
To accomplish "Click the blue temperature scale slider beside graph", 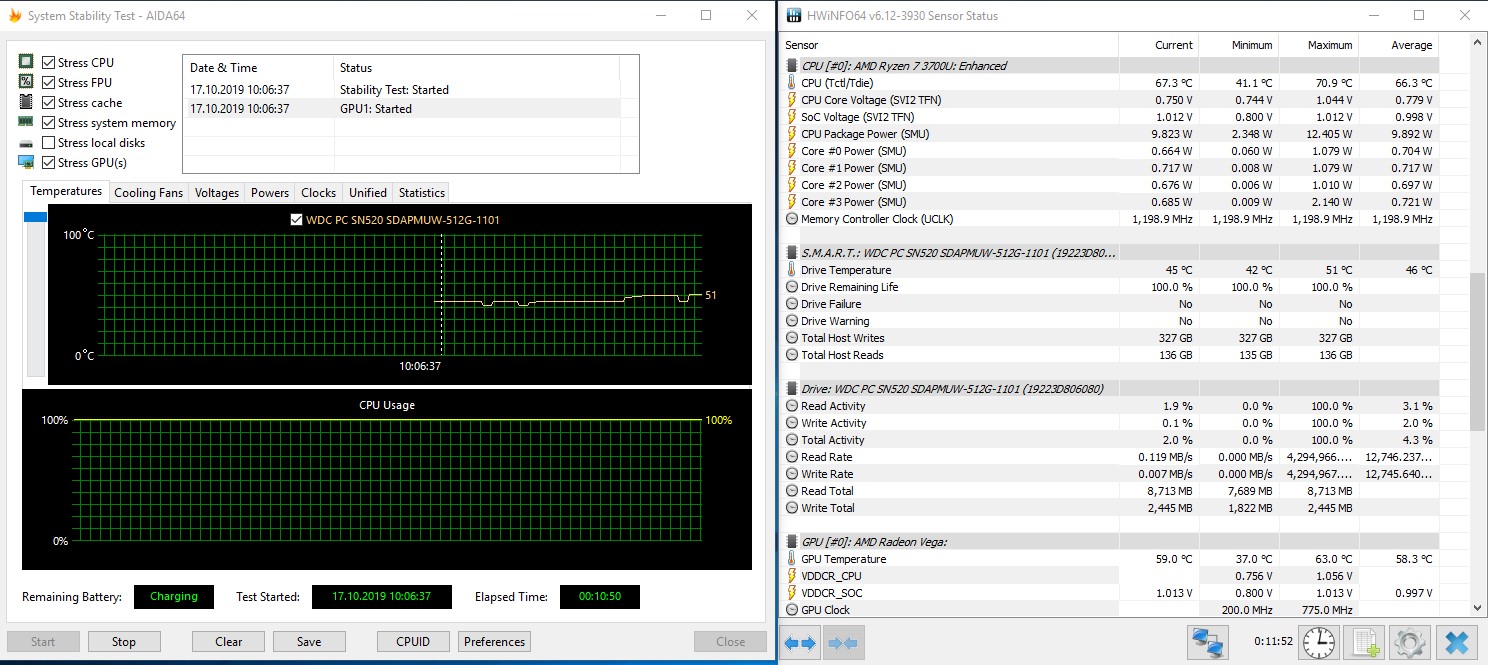I will [35, 217].
